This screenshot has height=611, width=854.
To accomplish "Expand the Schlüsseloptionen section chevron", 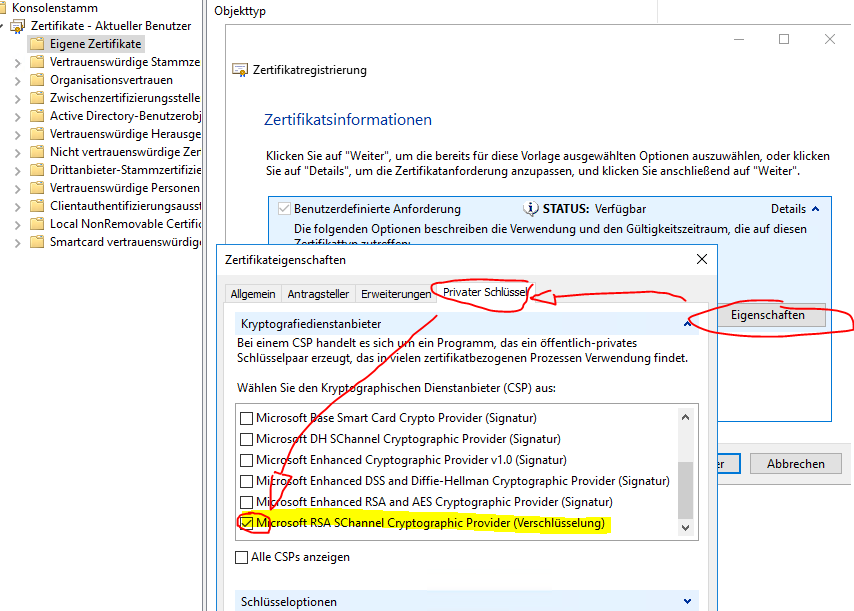I will point(687,601).
